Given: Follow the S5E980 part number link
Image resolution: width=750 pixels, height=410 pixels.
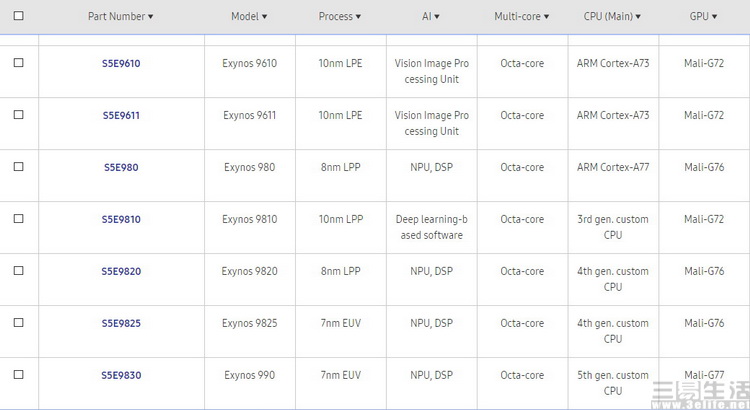Looking at the screenshot, I should tap(121, 167).
